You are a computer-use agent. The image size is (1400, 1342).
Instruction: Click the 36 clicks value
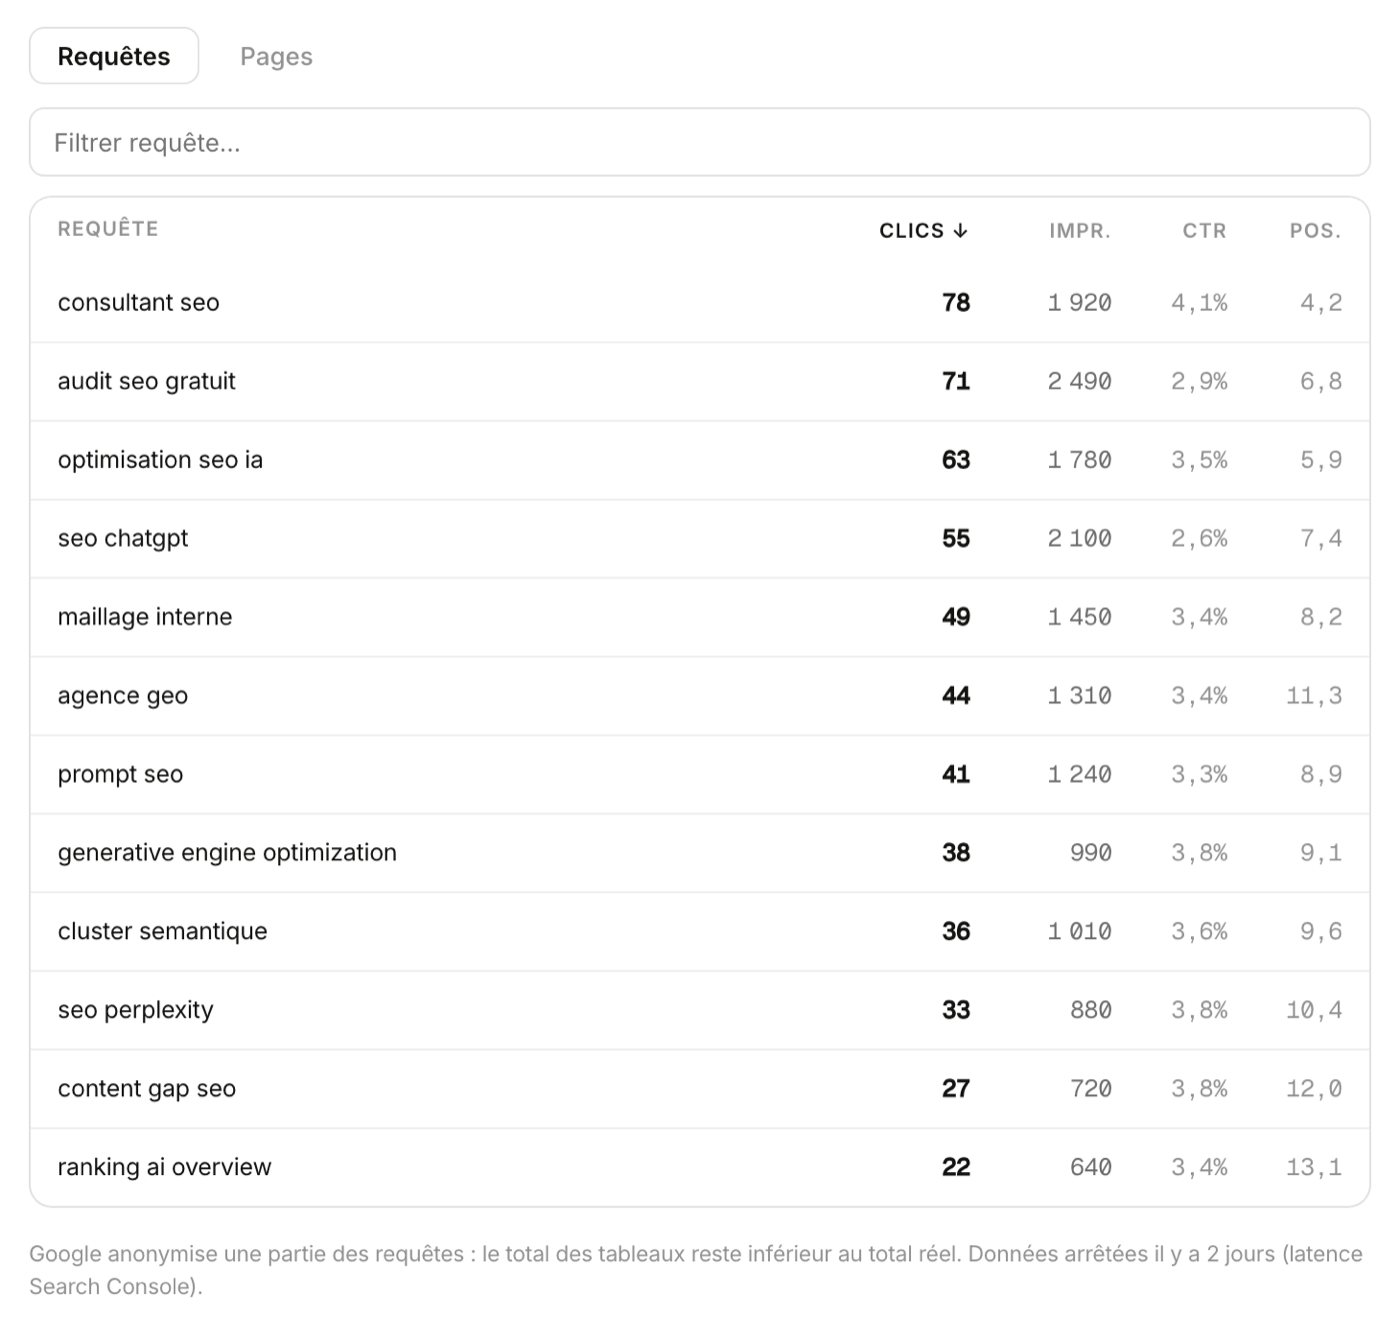(x=956, y=932)
